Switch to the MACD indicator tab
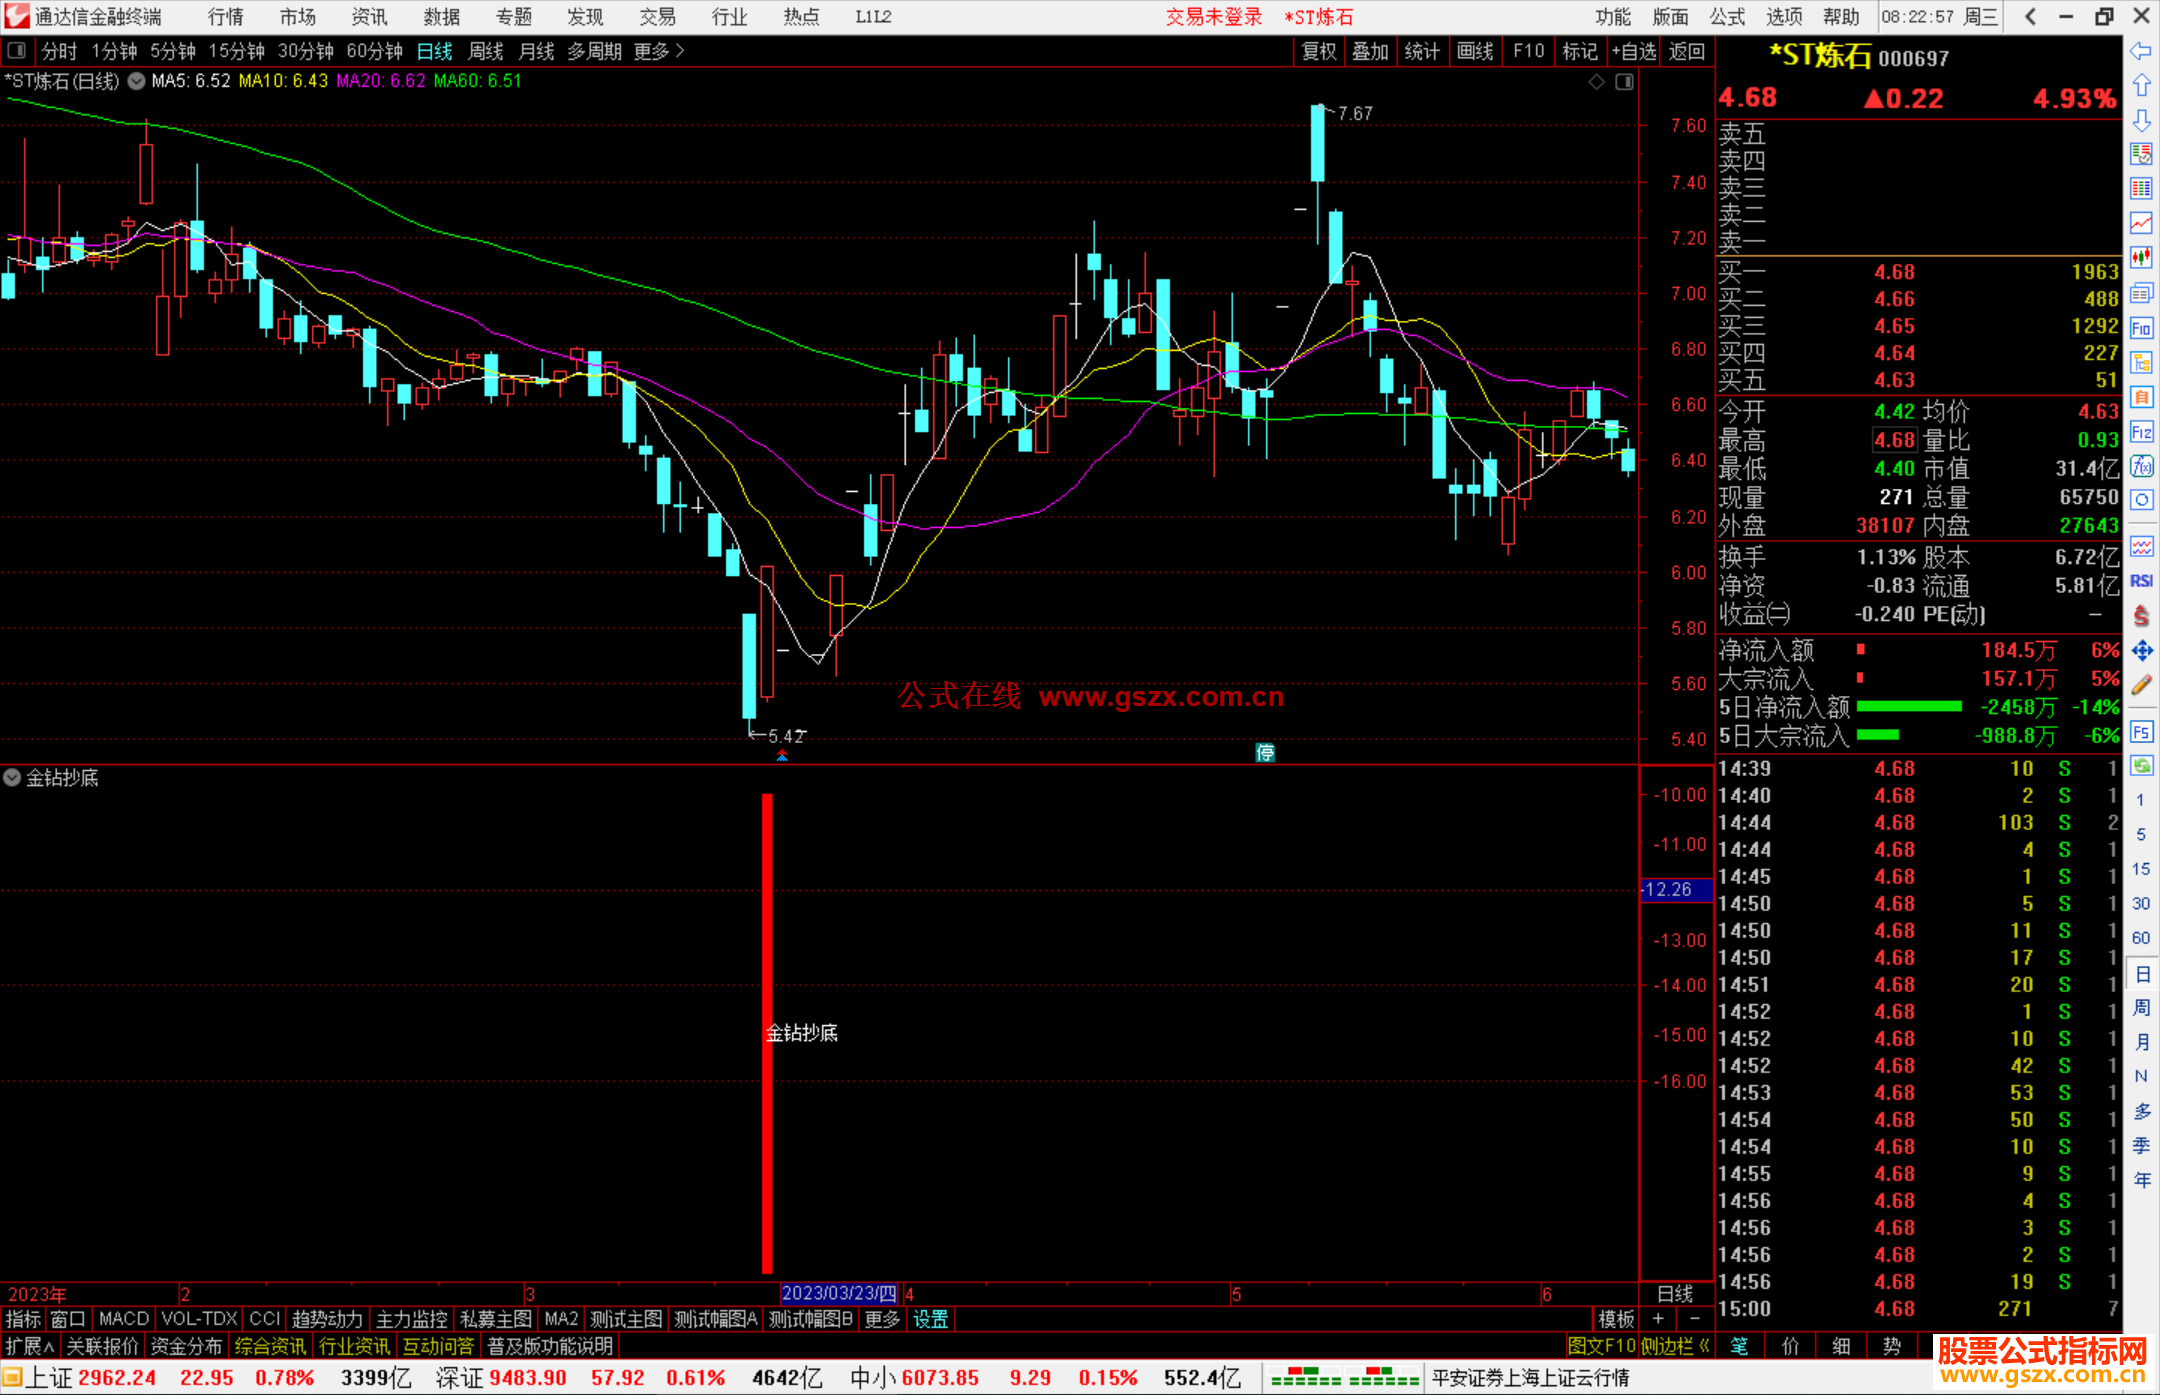 124,1319
